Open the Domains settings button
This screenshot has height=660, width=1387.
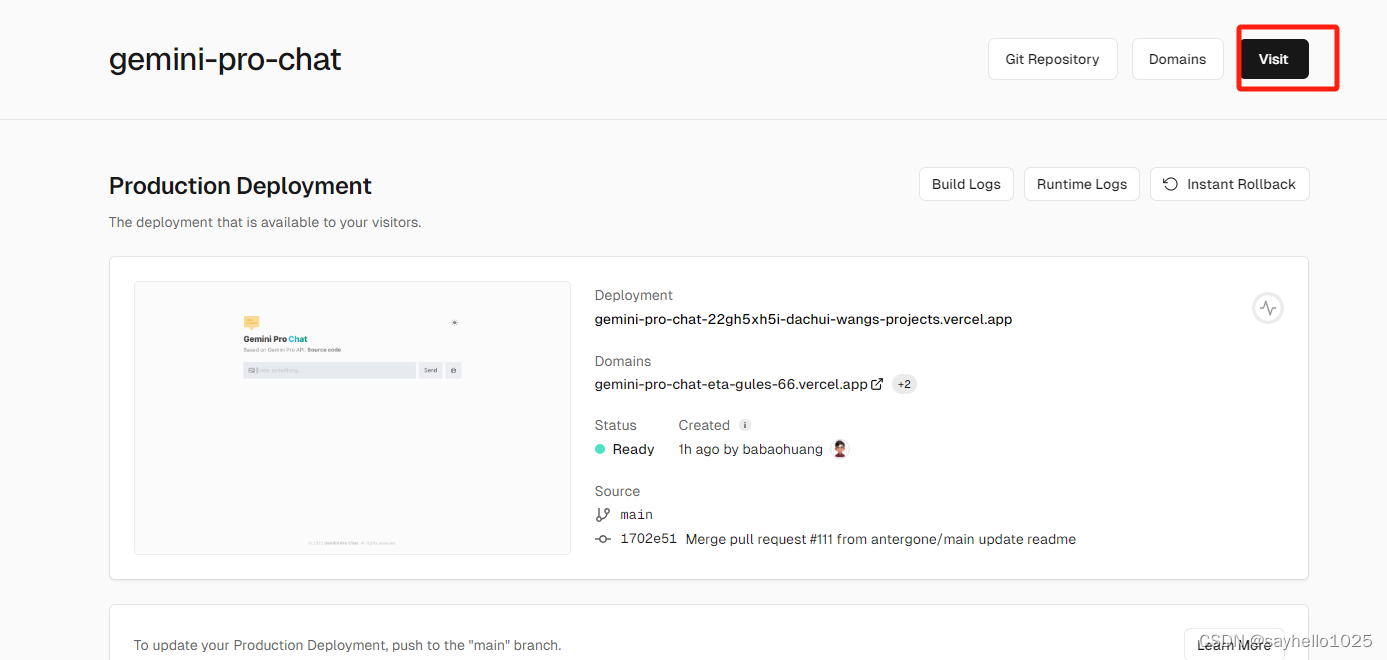click(1177, 59)
